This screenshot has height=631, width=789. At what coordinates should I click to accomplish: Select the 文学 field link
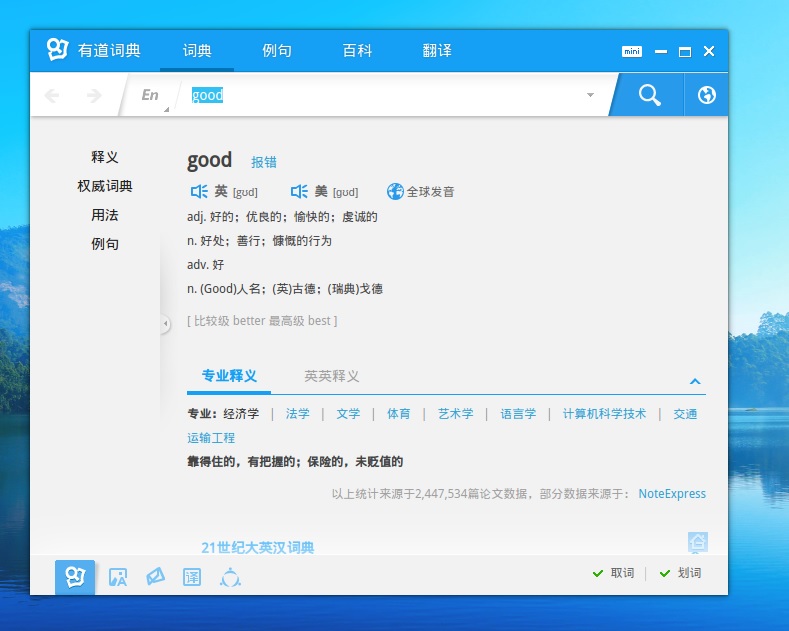tap(348, 414)
